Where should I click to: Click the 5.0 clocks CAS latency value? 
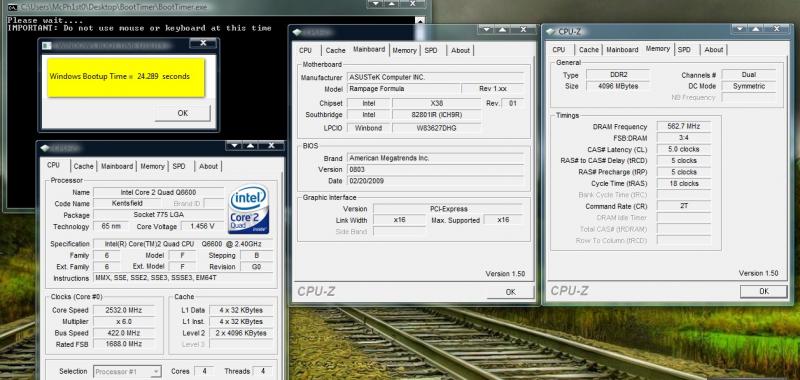(684, 149)
